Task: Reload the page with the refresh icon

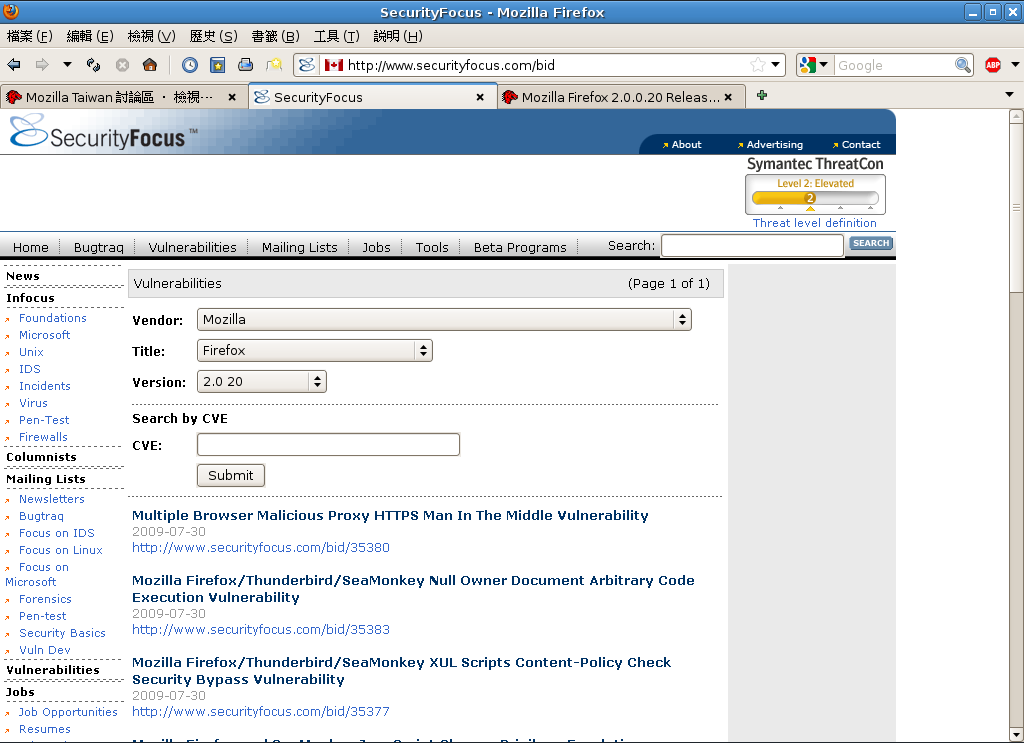Action: click(x=93, y=65)
